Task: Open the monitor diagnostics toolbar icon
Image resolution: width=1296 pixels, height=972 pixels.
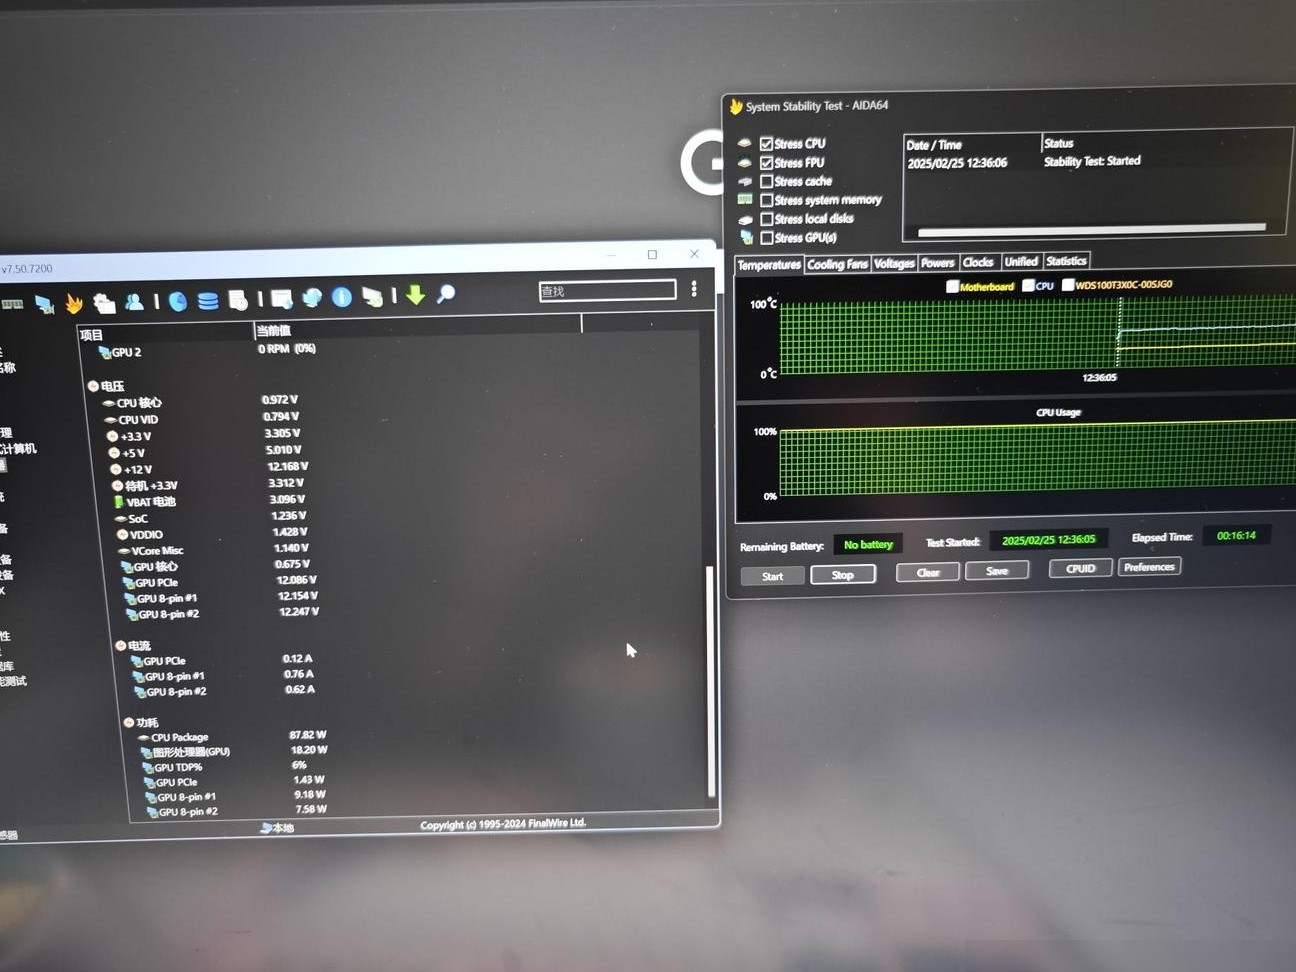Action: (x=44, y=303)
